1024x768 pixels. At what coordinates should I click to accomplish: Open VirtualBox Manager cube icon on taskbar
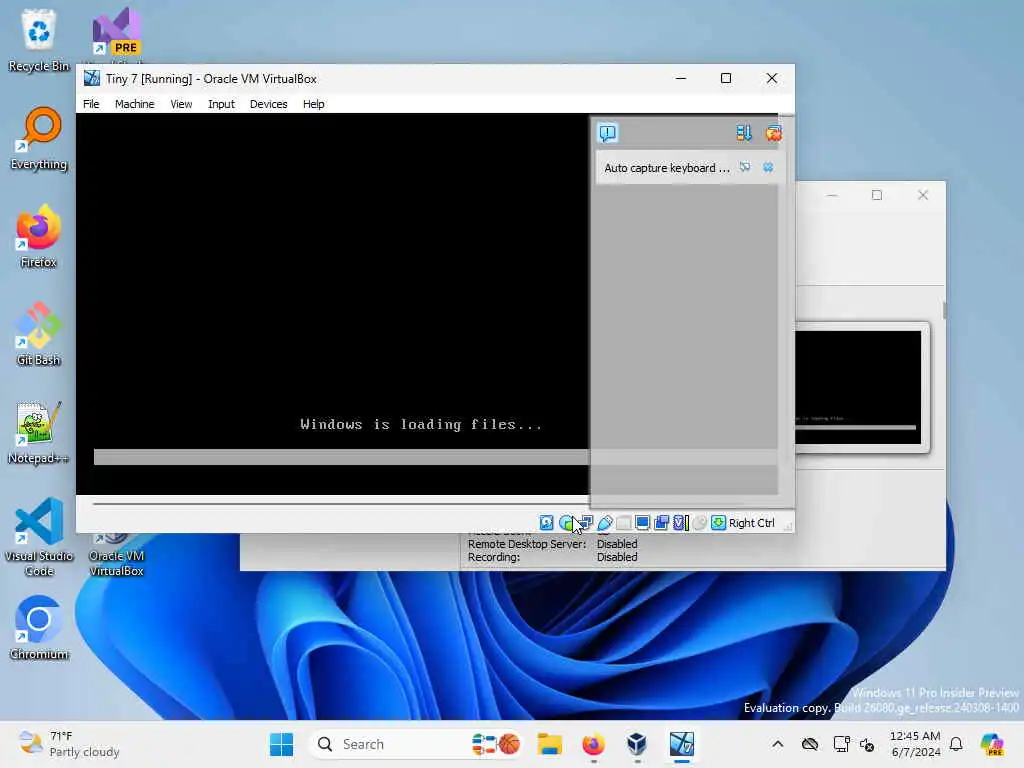[636, 744]
